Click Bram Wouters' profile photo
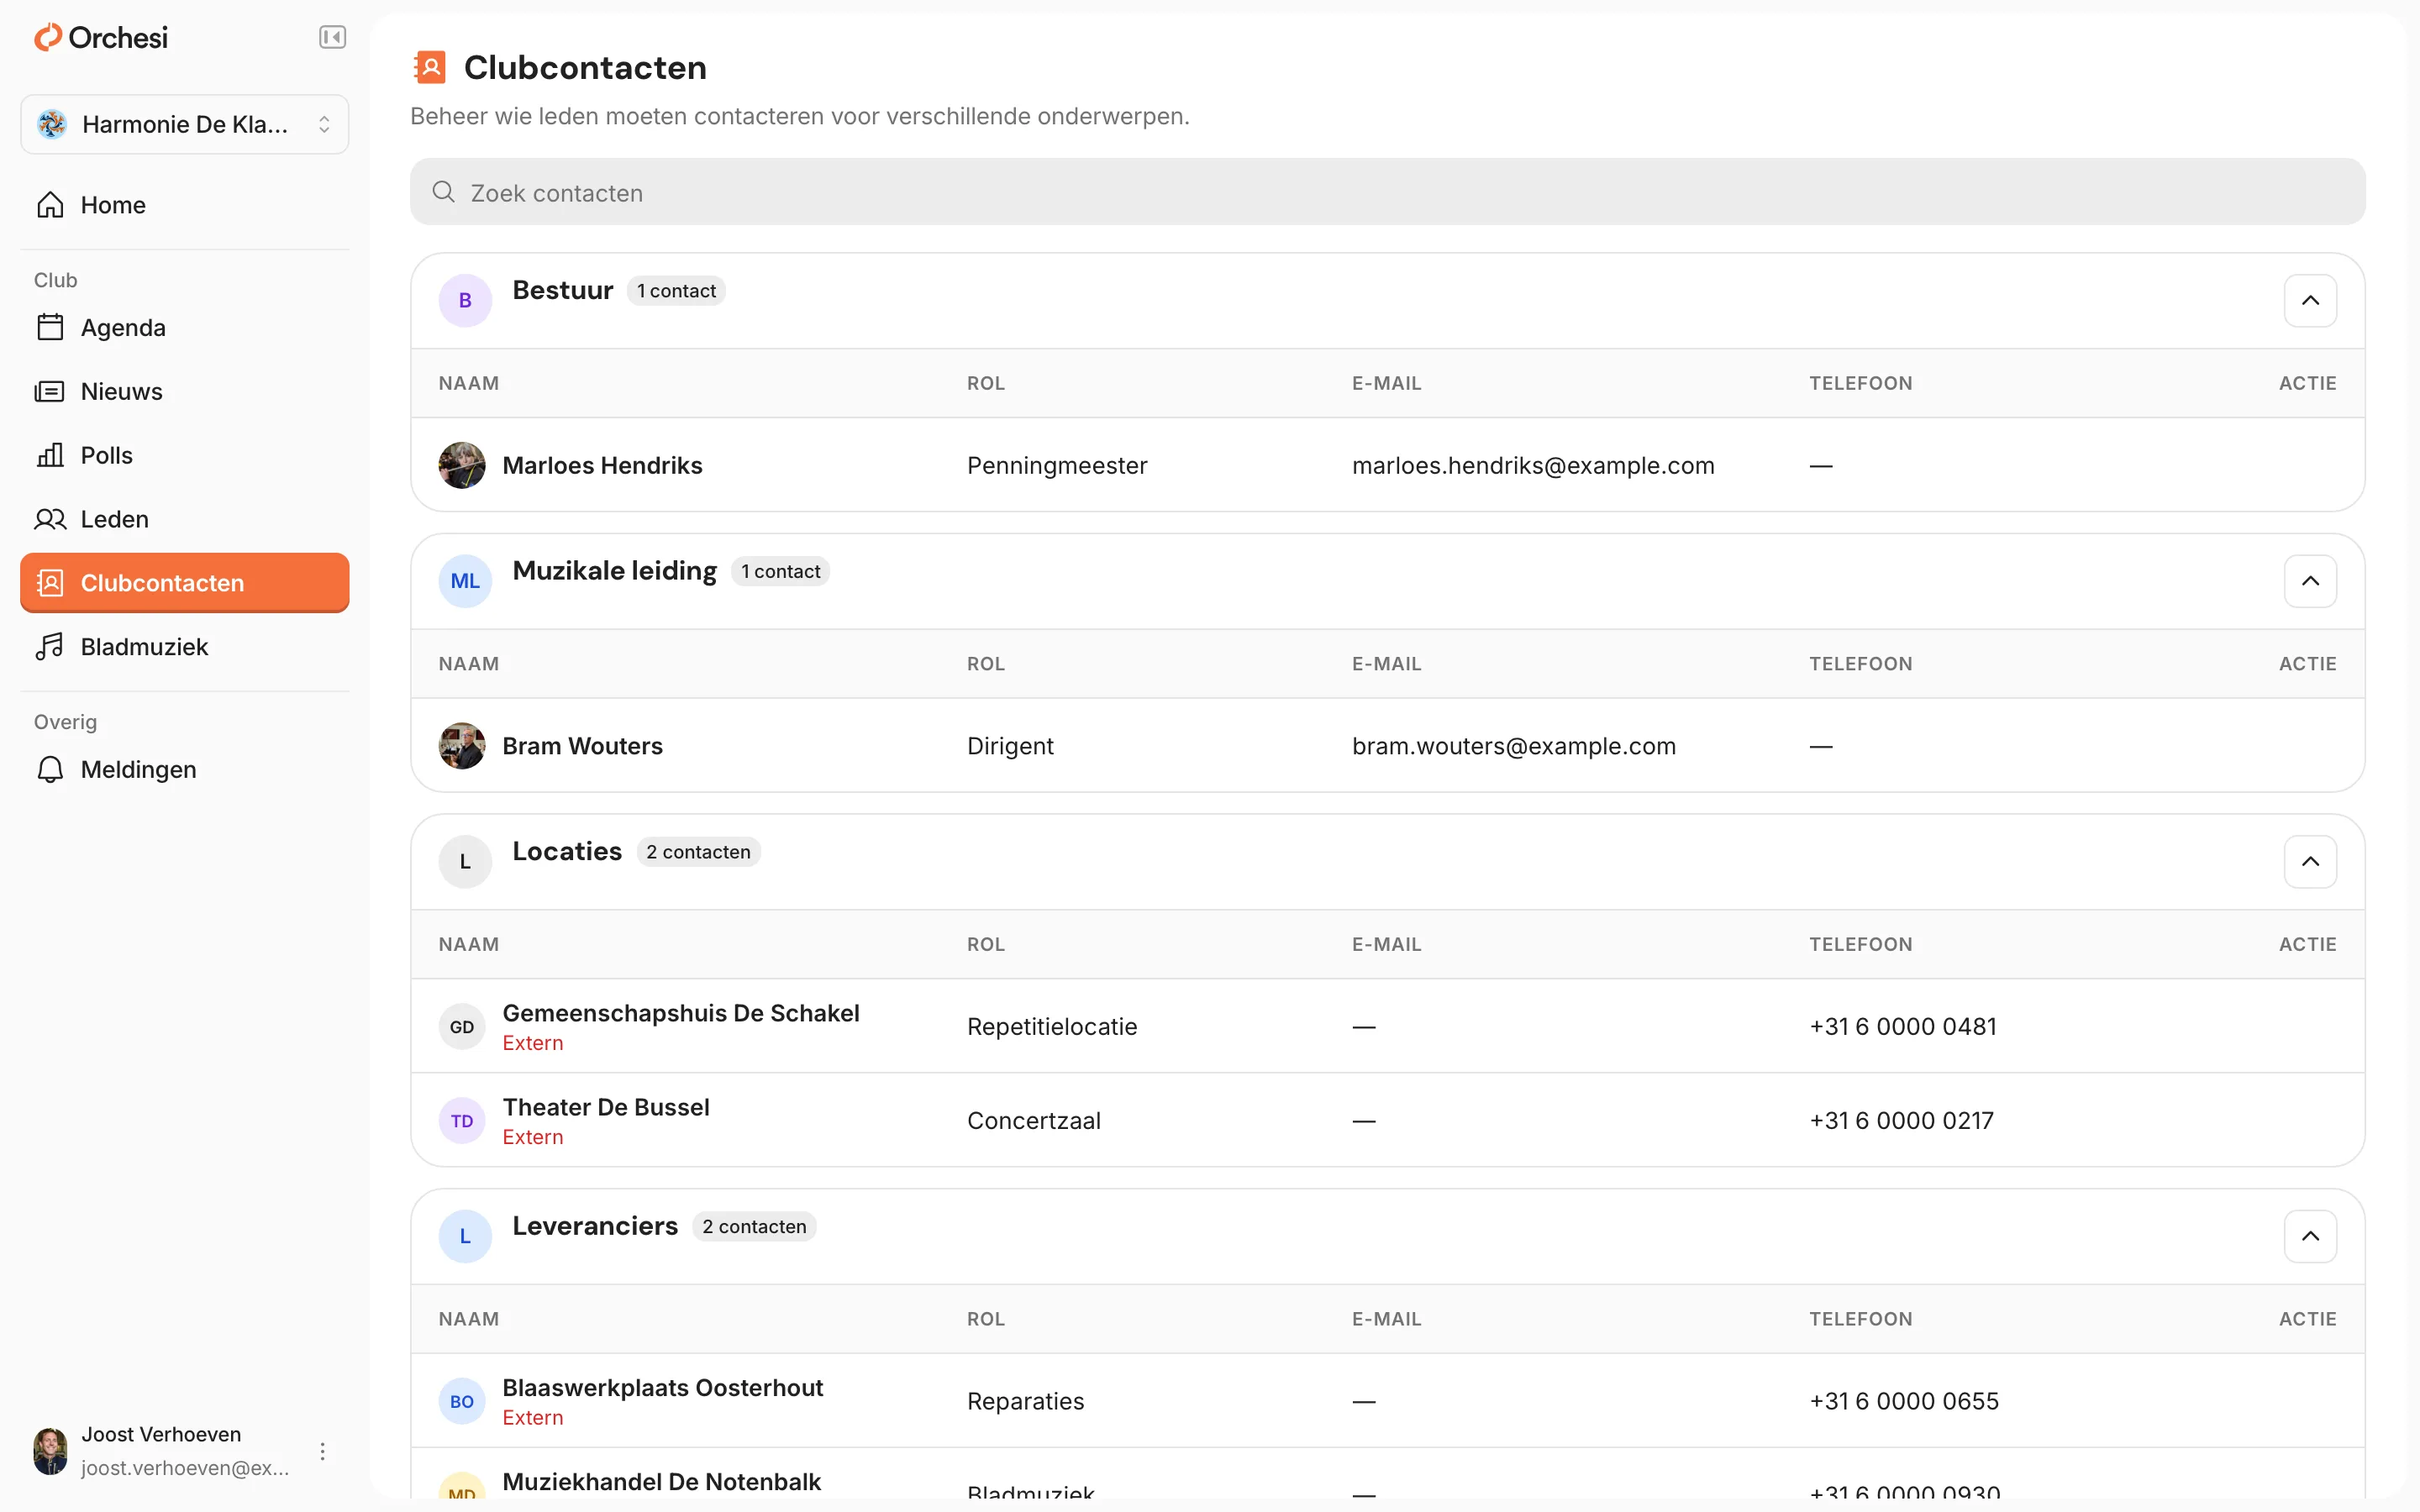The width and height of the screenshot is (2420, 1512). point(462,746)
